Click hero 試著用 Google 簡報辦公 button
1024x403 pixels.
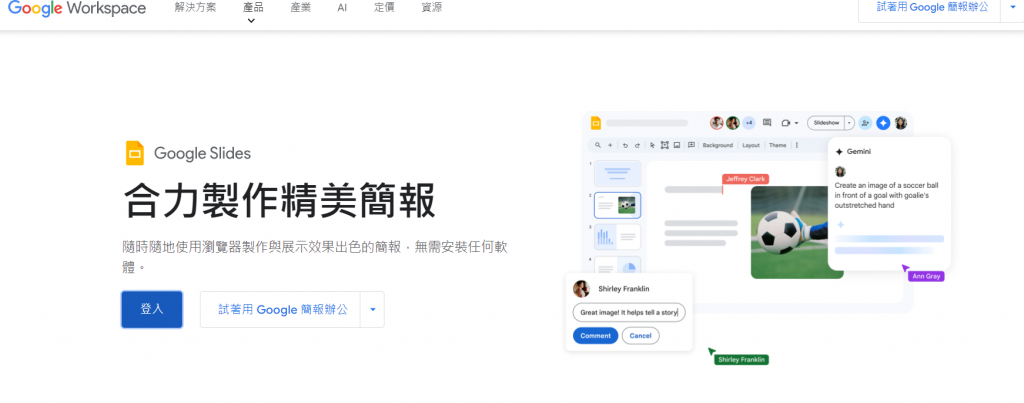[x=281, y=310]
